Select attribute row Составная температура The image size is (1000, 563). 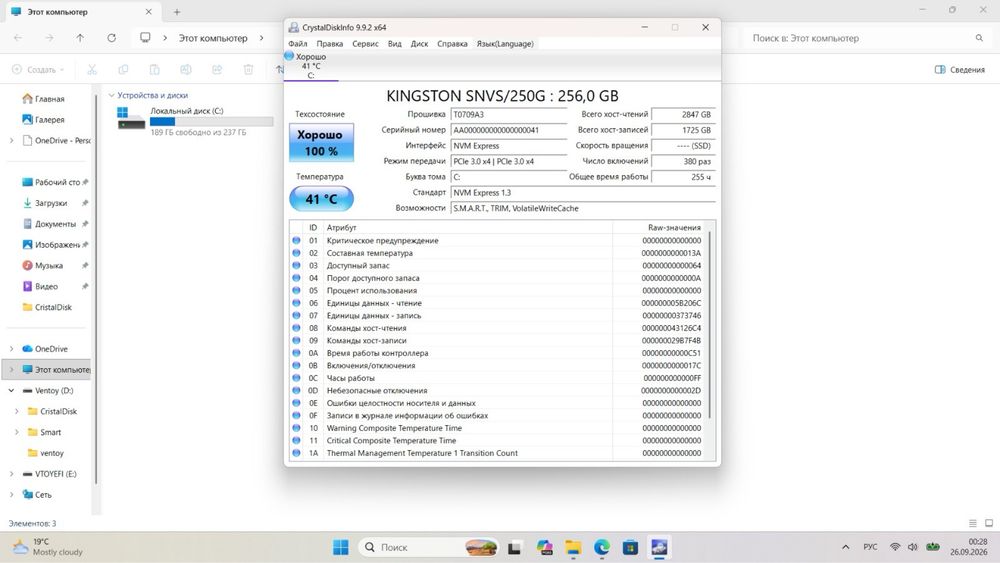pyautogui.click(x=497, y=253)
